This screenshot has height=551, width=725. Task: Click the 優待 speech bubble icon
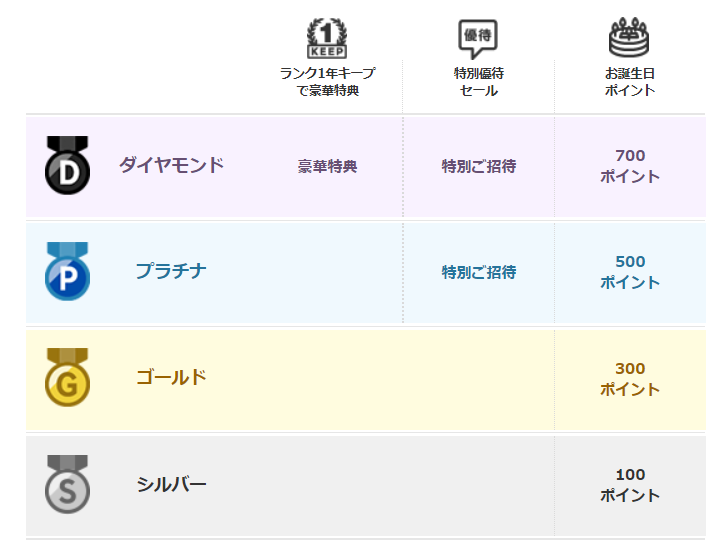tap(478, 39)
